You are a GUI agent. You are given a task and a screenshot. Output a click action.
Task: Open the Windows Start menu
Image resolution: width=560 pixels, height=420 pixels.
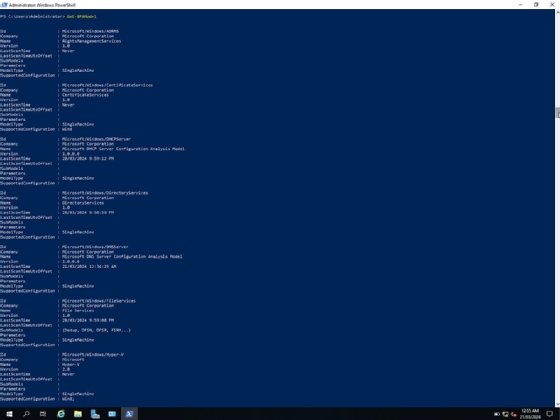click(x=9, y=414)
